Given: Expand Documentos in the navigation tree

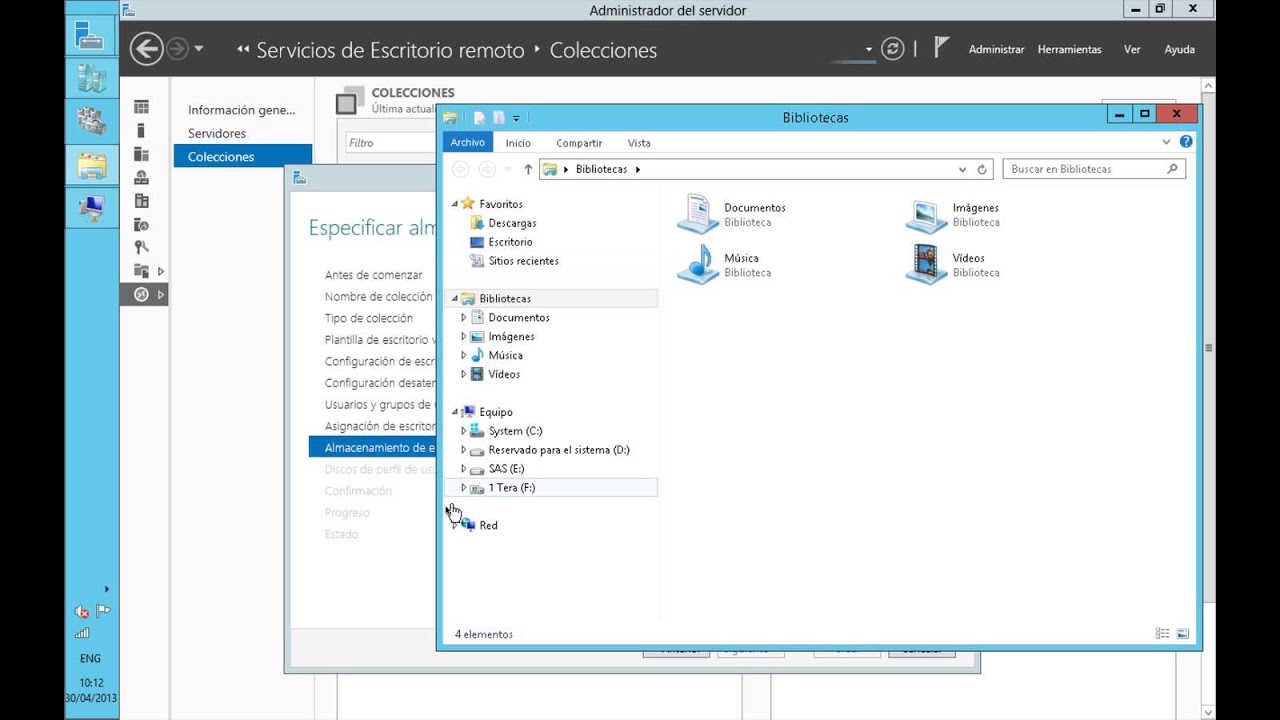Looking at the screenshot, I should 463,318.
